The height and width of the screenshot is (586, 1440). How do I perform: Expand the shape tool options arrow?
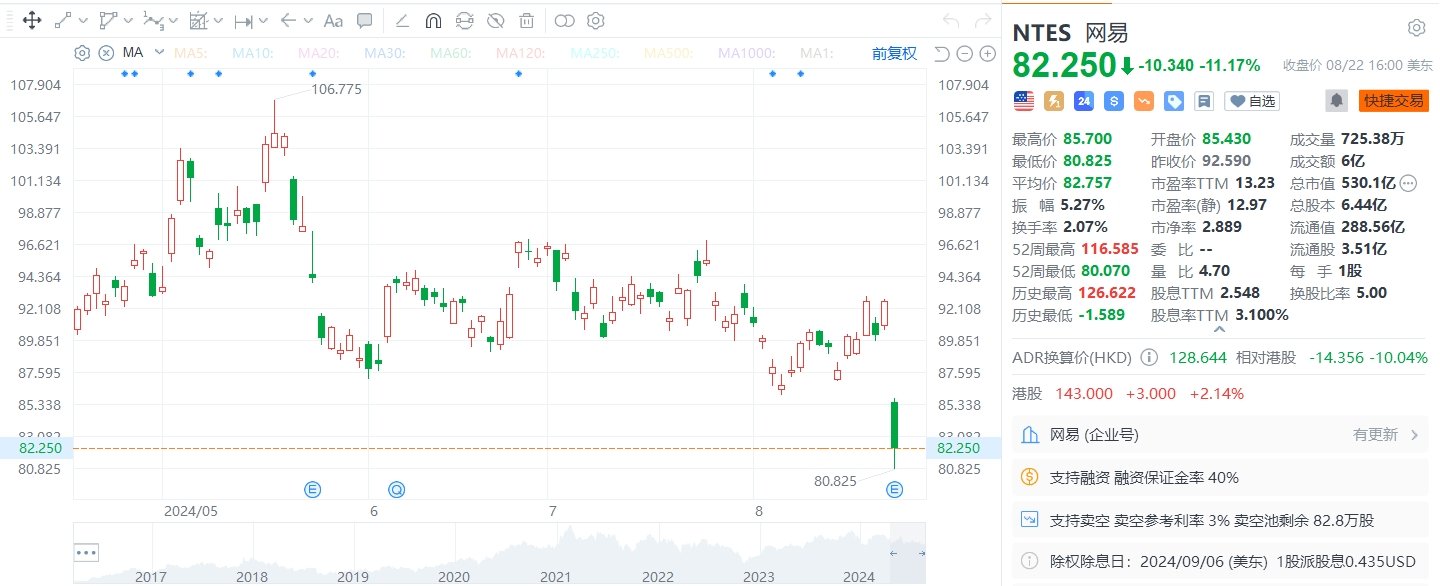(129, 21)
